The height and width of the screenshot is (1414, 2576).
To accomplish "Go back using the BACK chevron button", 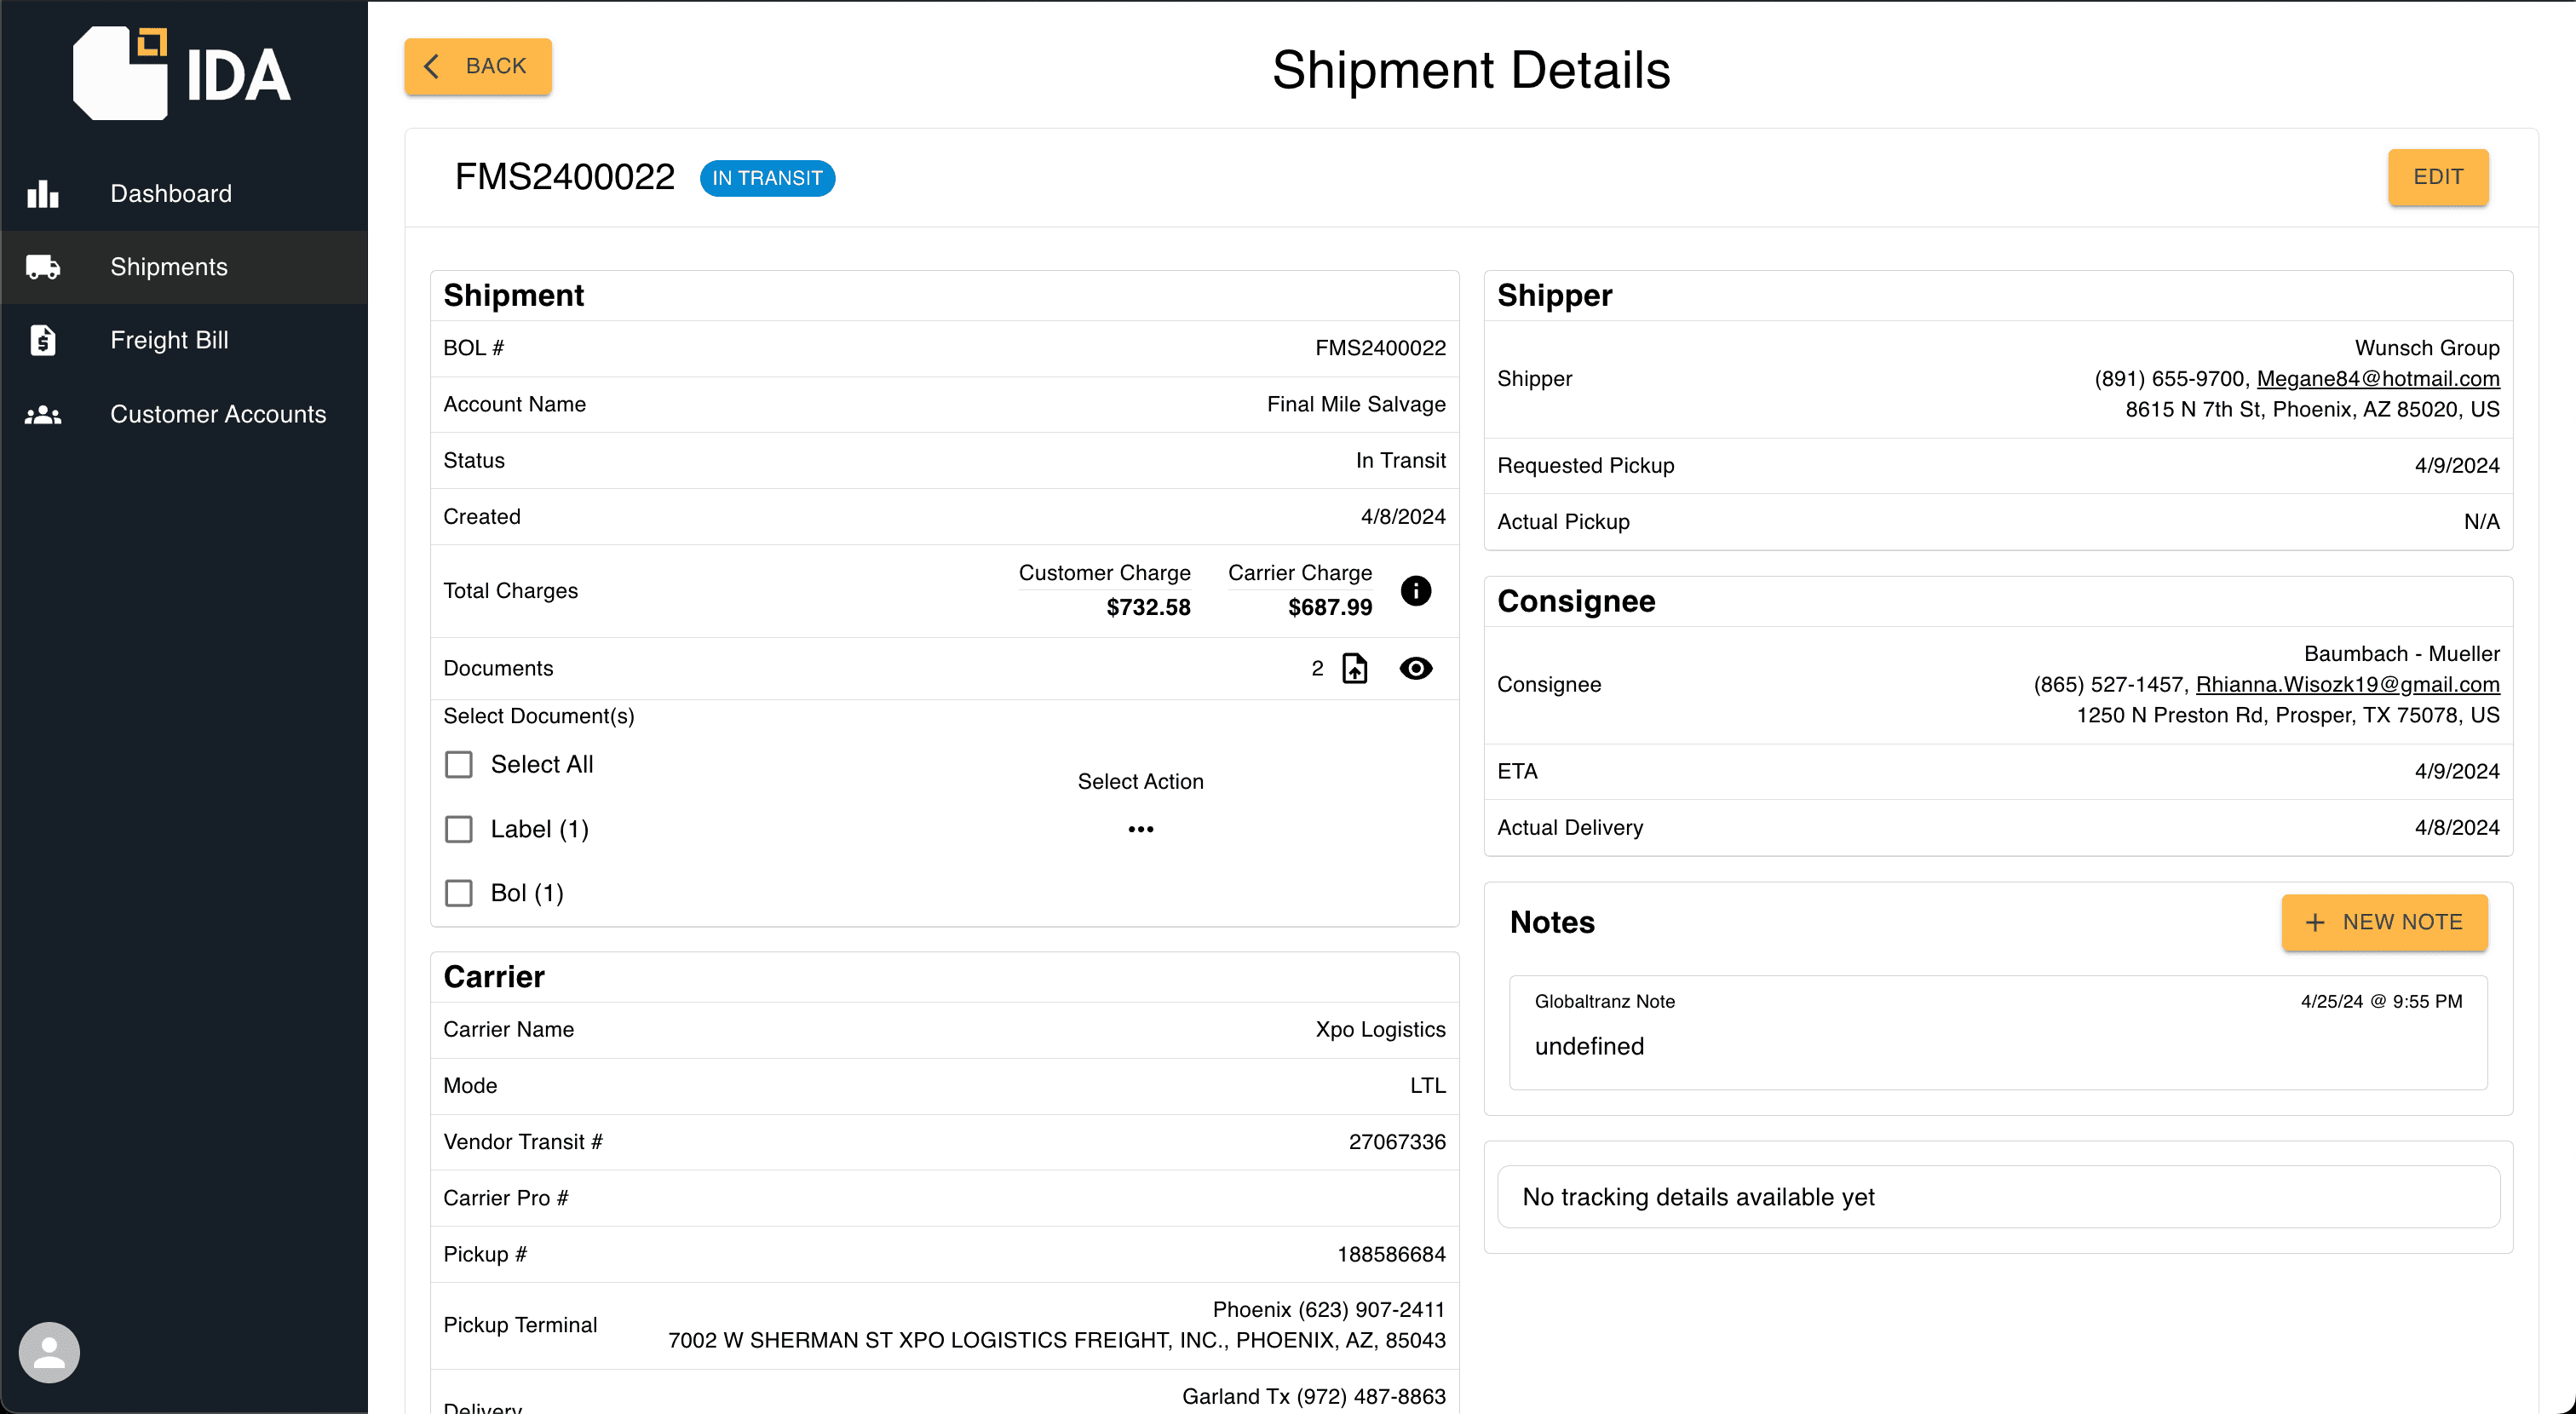I will (x=478, y=66).
